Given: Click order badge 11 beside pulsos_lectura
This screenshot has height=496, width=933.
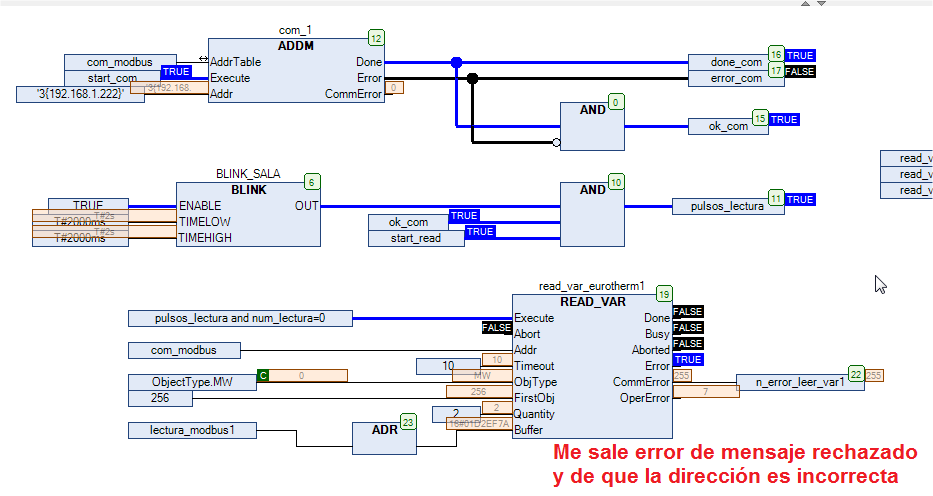Looking at the screenshot, I should pos(776,198).
